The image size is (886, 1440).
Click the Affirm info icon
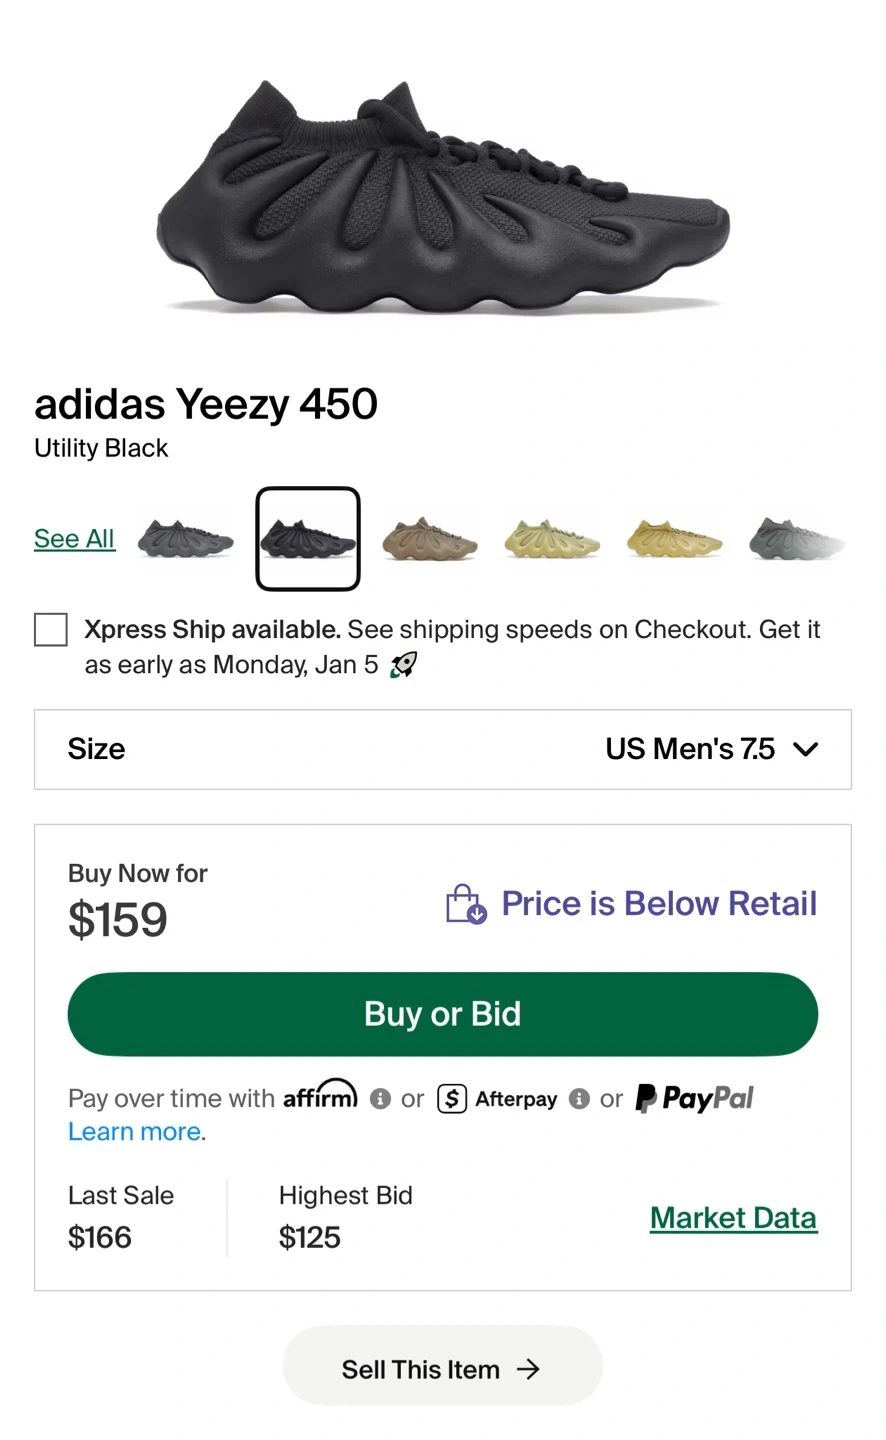pos(380,1099)
